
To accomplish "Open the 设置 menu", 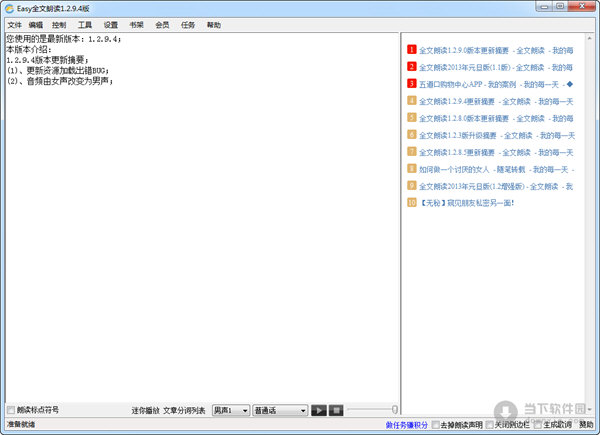I will pos(111,25).
